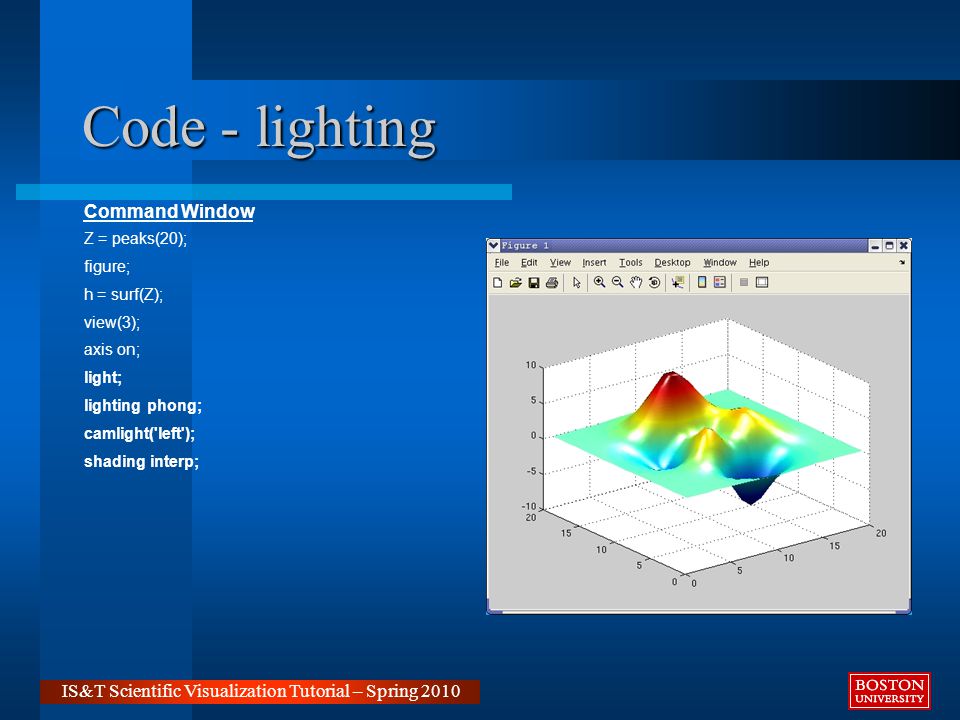Select the Rotate 3D tool
The height and width of the screenshot is (720, 960).
[x=654, y=282]
